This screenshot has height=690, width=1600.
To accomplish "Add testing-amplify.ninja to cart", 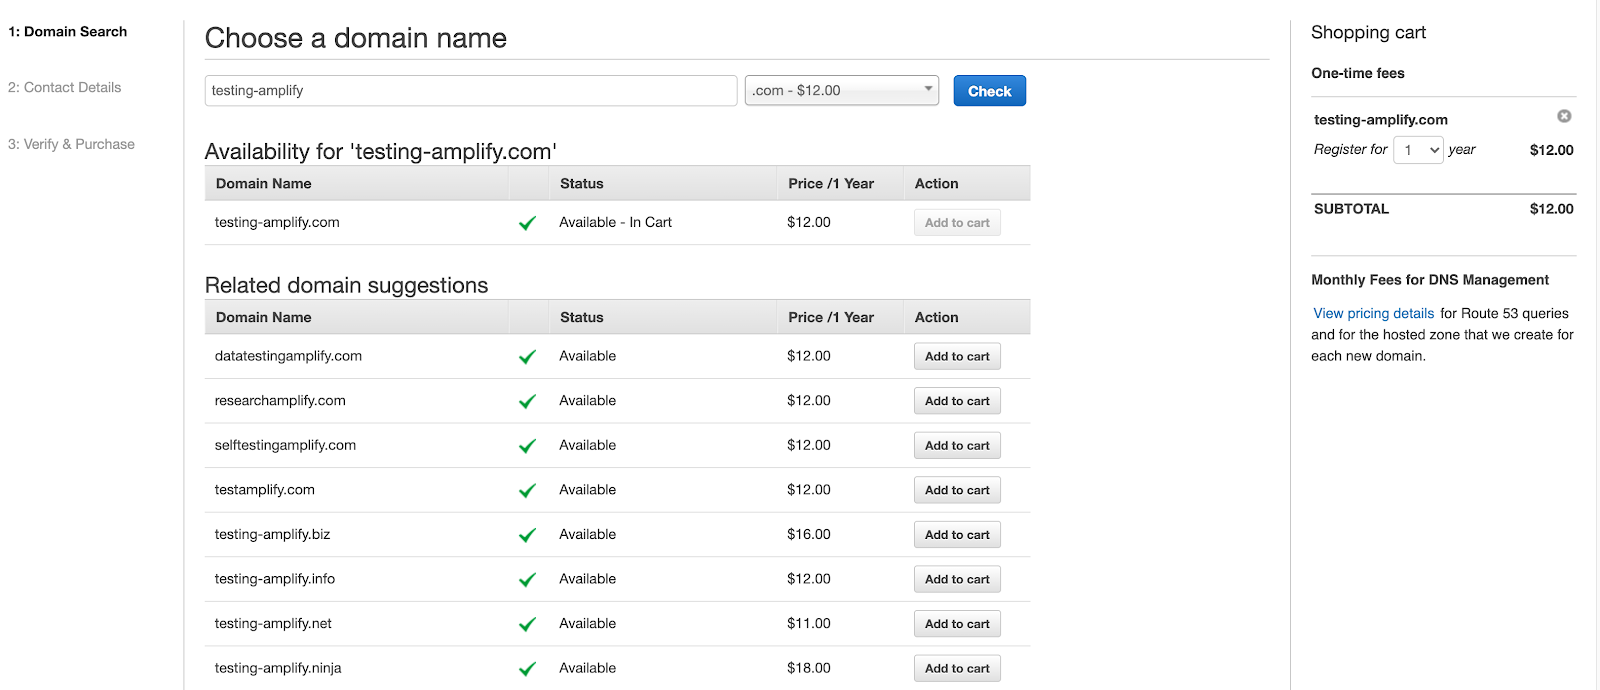I will pos(957,668).
